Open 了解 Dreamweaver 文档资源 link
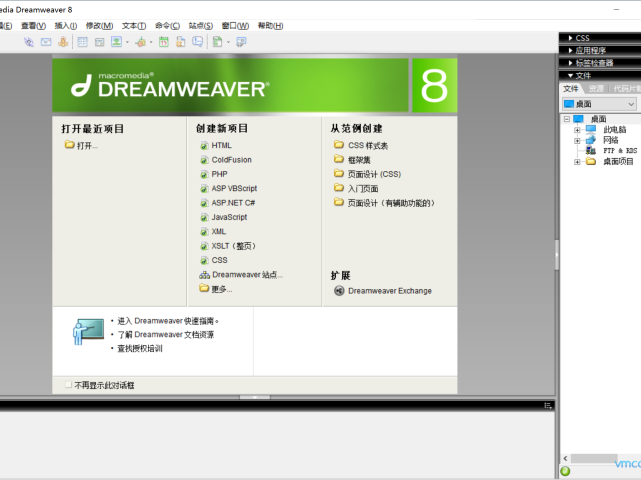This screenshot has width=641, height=480. [166, 335]
